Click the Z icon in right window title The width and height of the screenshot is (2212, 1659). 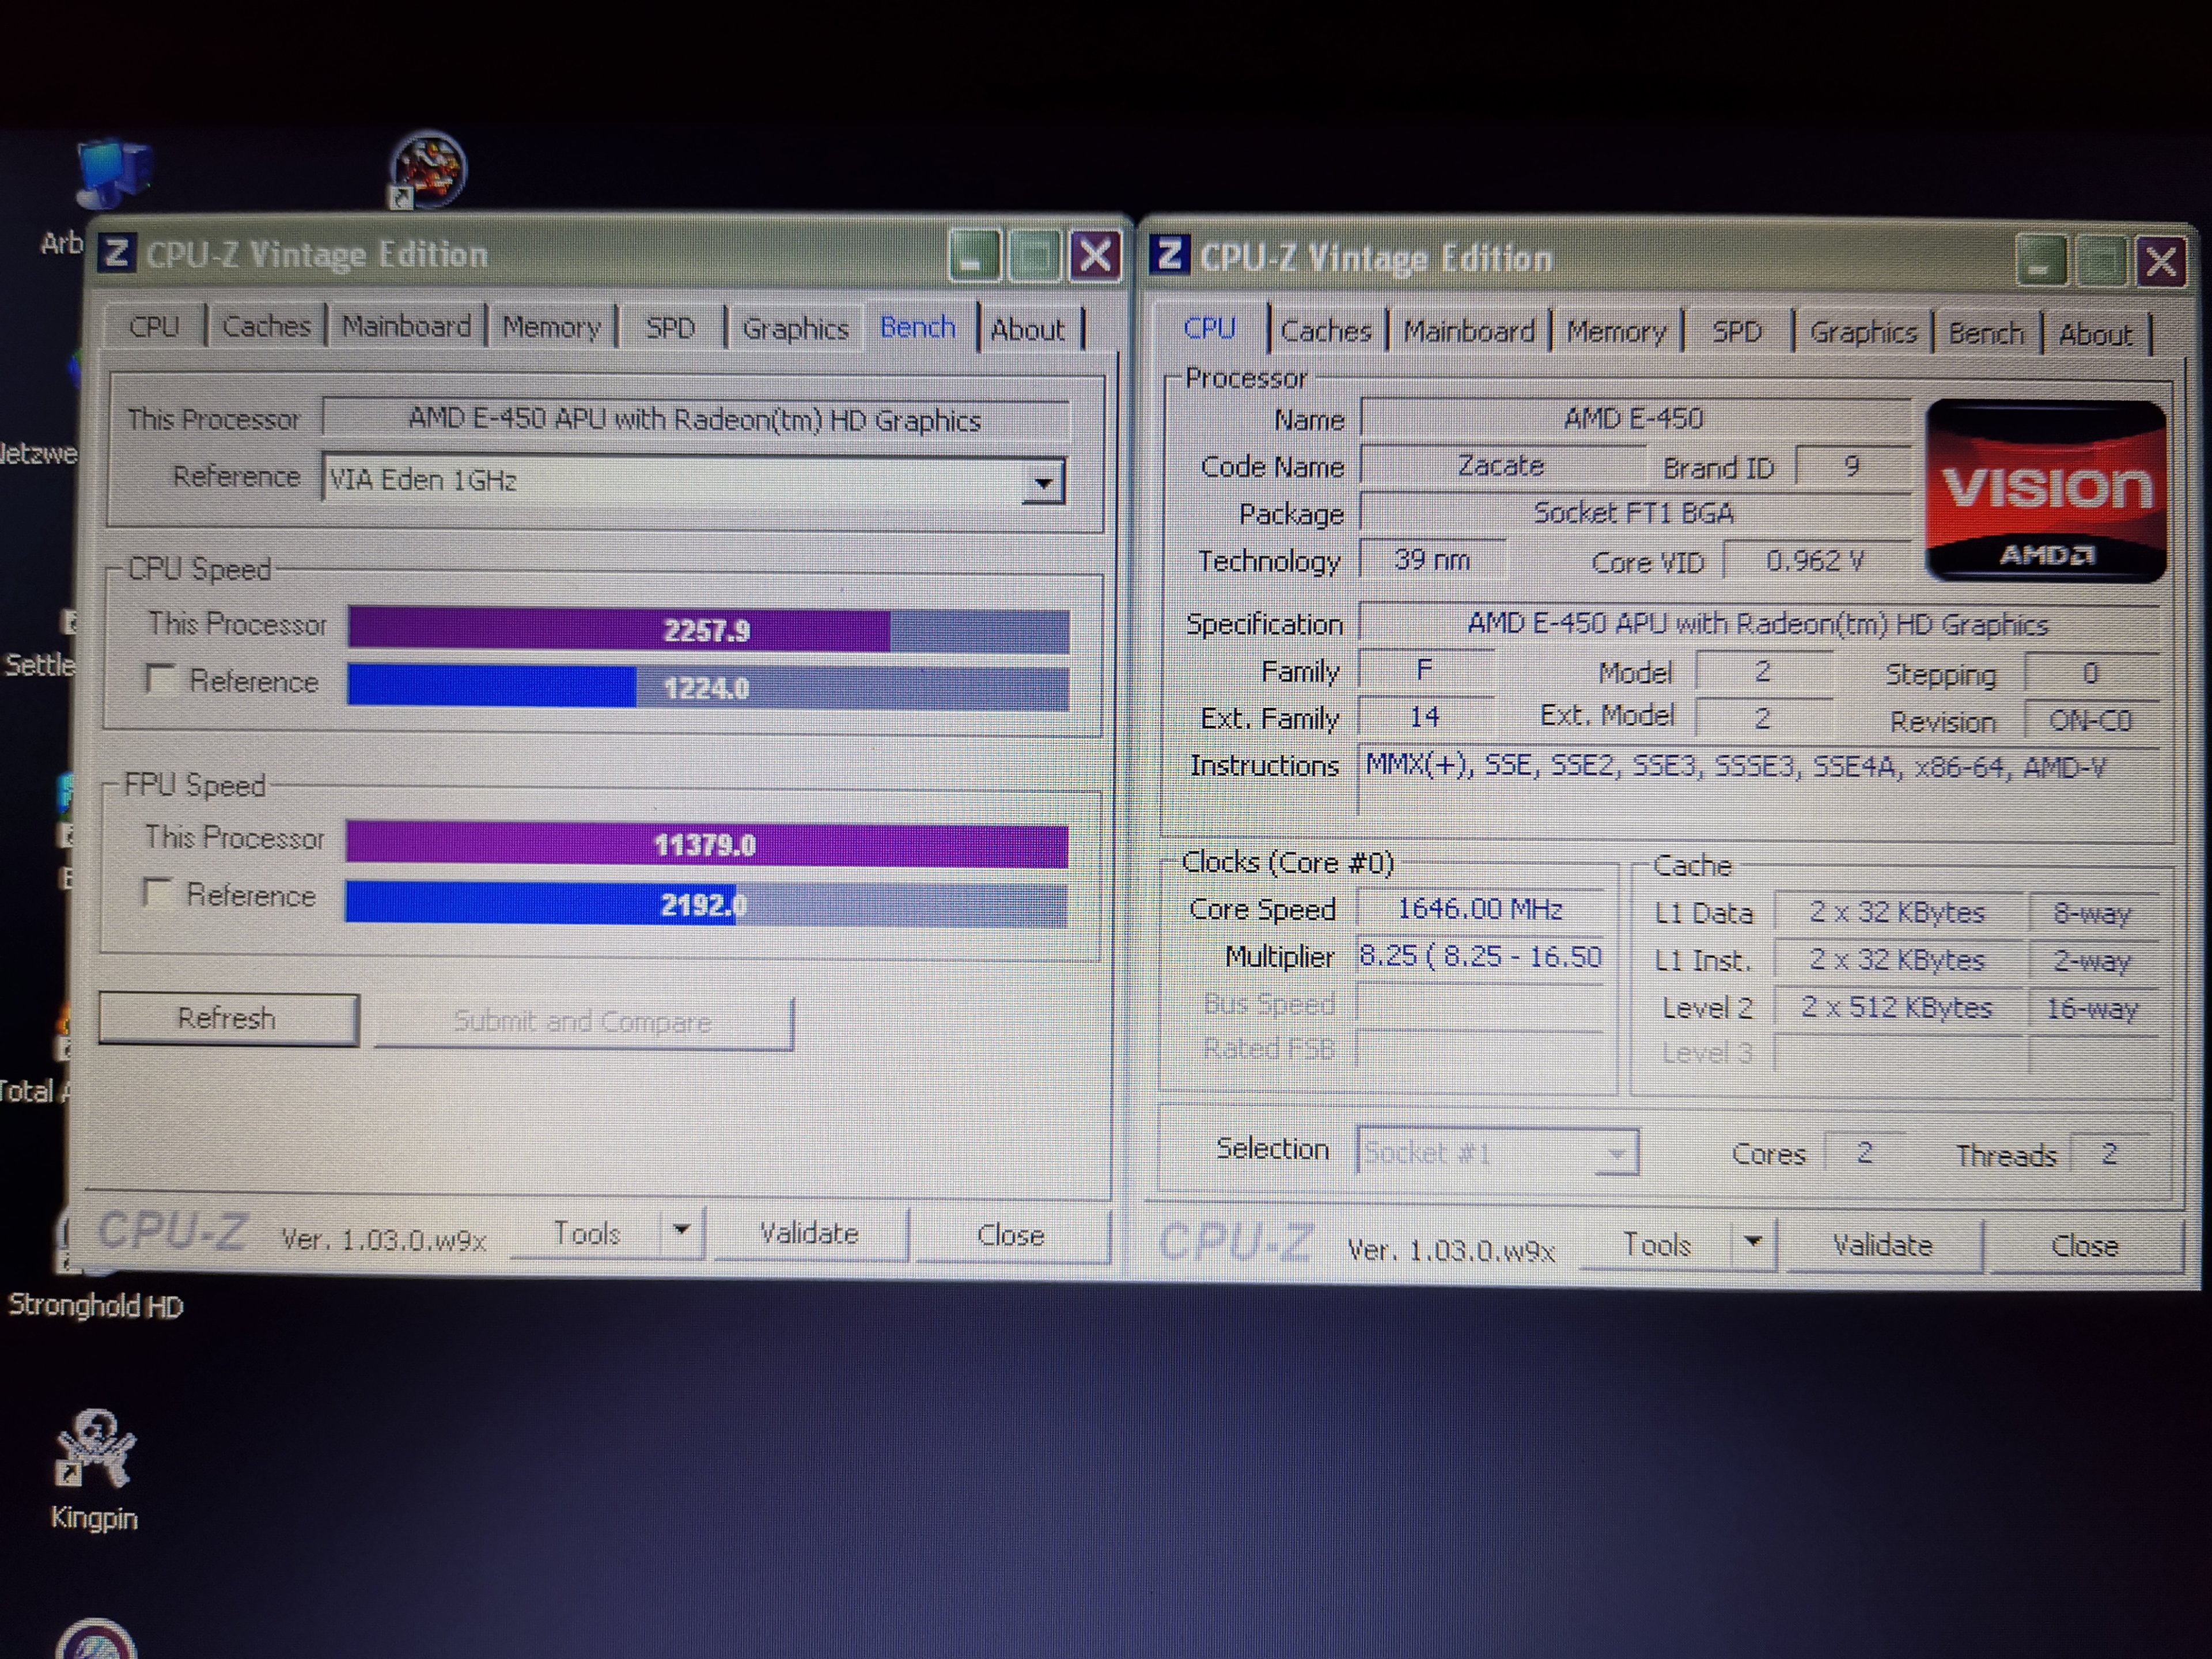click(x=1169, y=256)
